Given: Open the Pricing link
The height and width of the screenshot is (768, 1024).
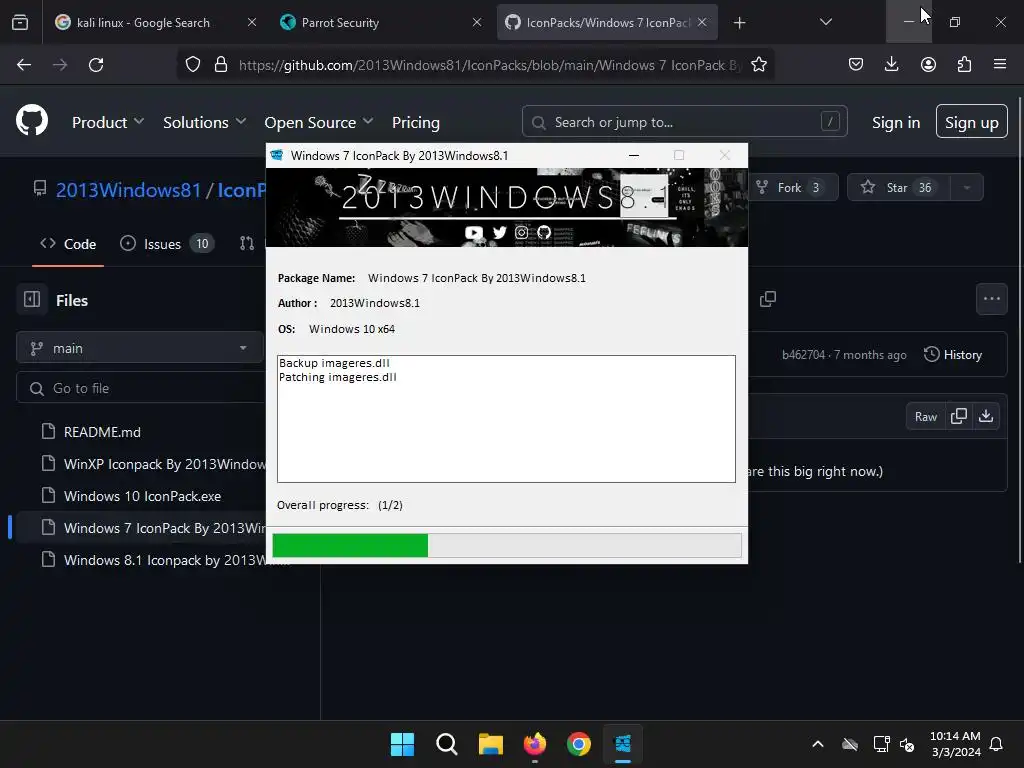Looking at the screenshot, I should (415, 122).
